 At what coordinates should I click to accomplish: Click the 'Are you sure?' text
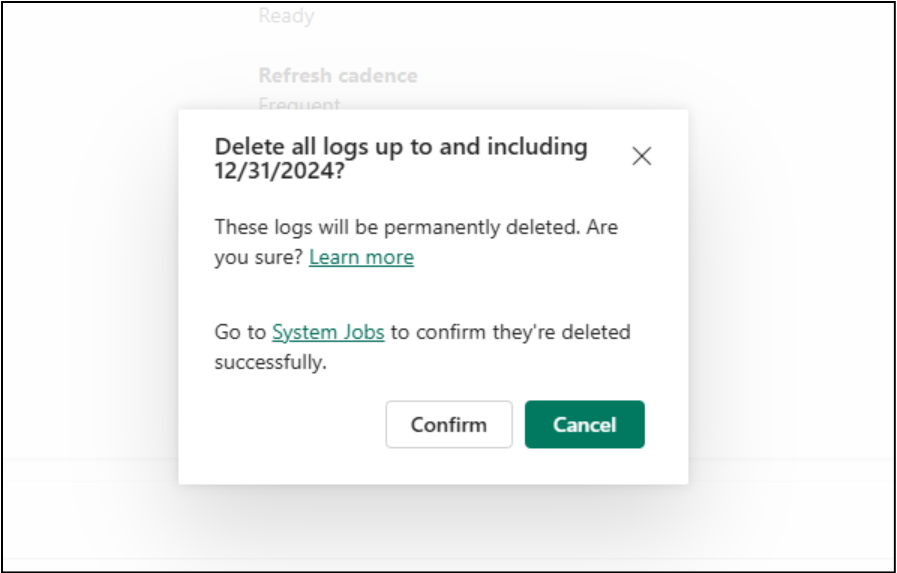pos(258,257)
